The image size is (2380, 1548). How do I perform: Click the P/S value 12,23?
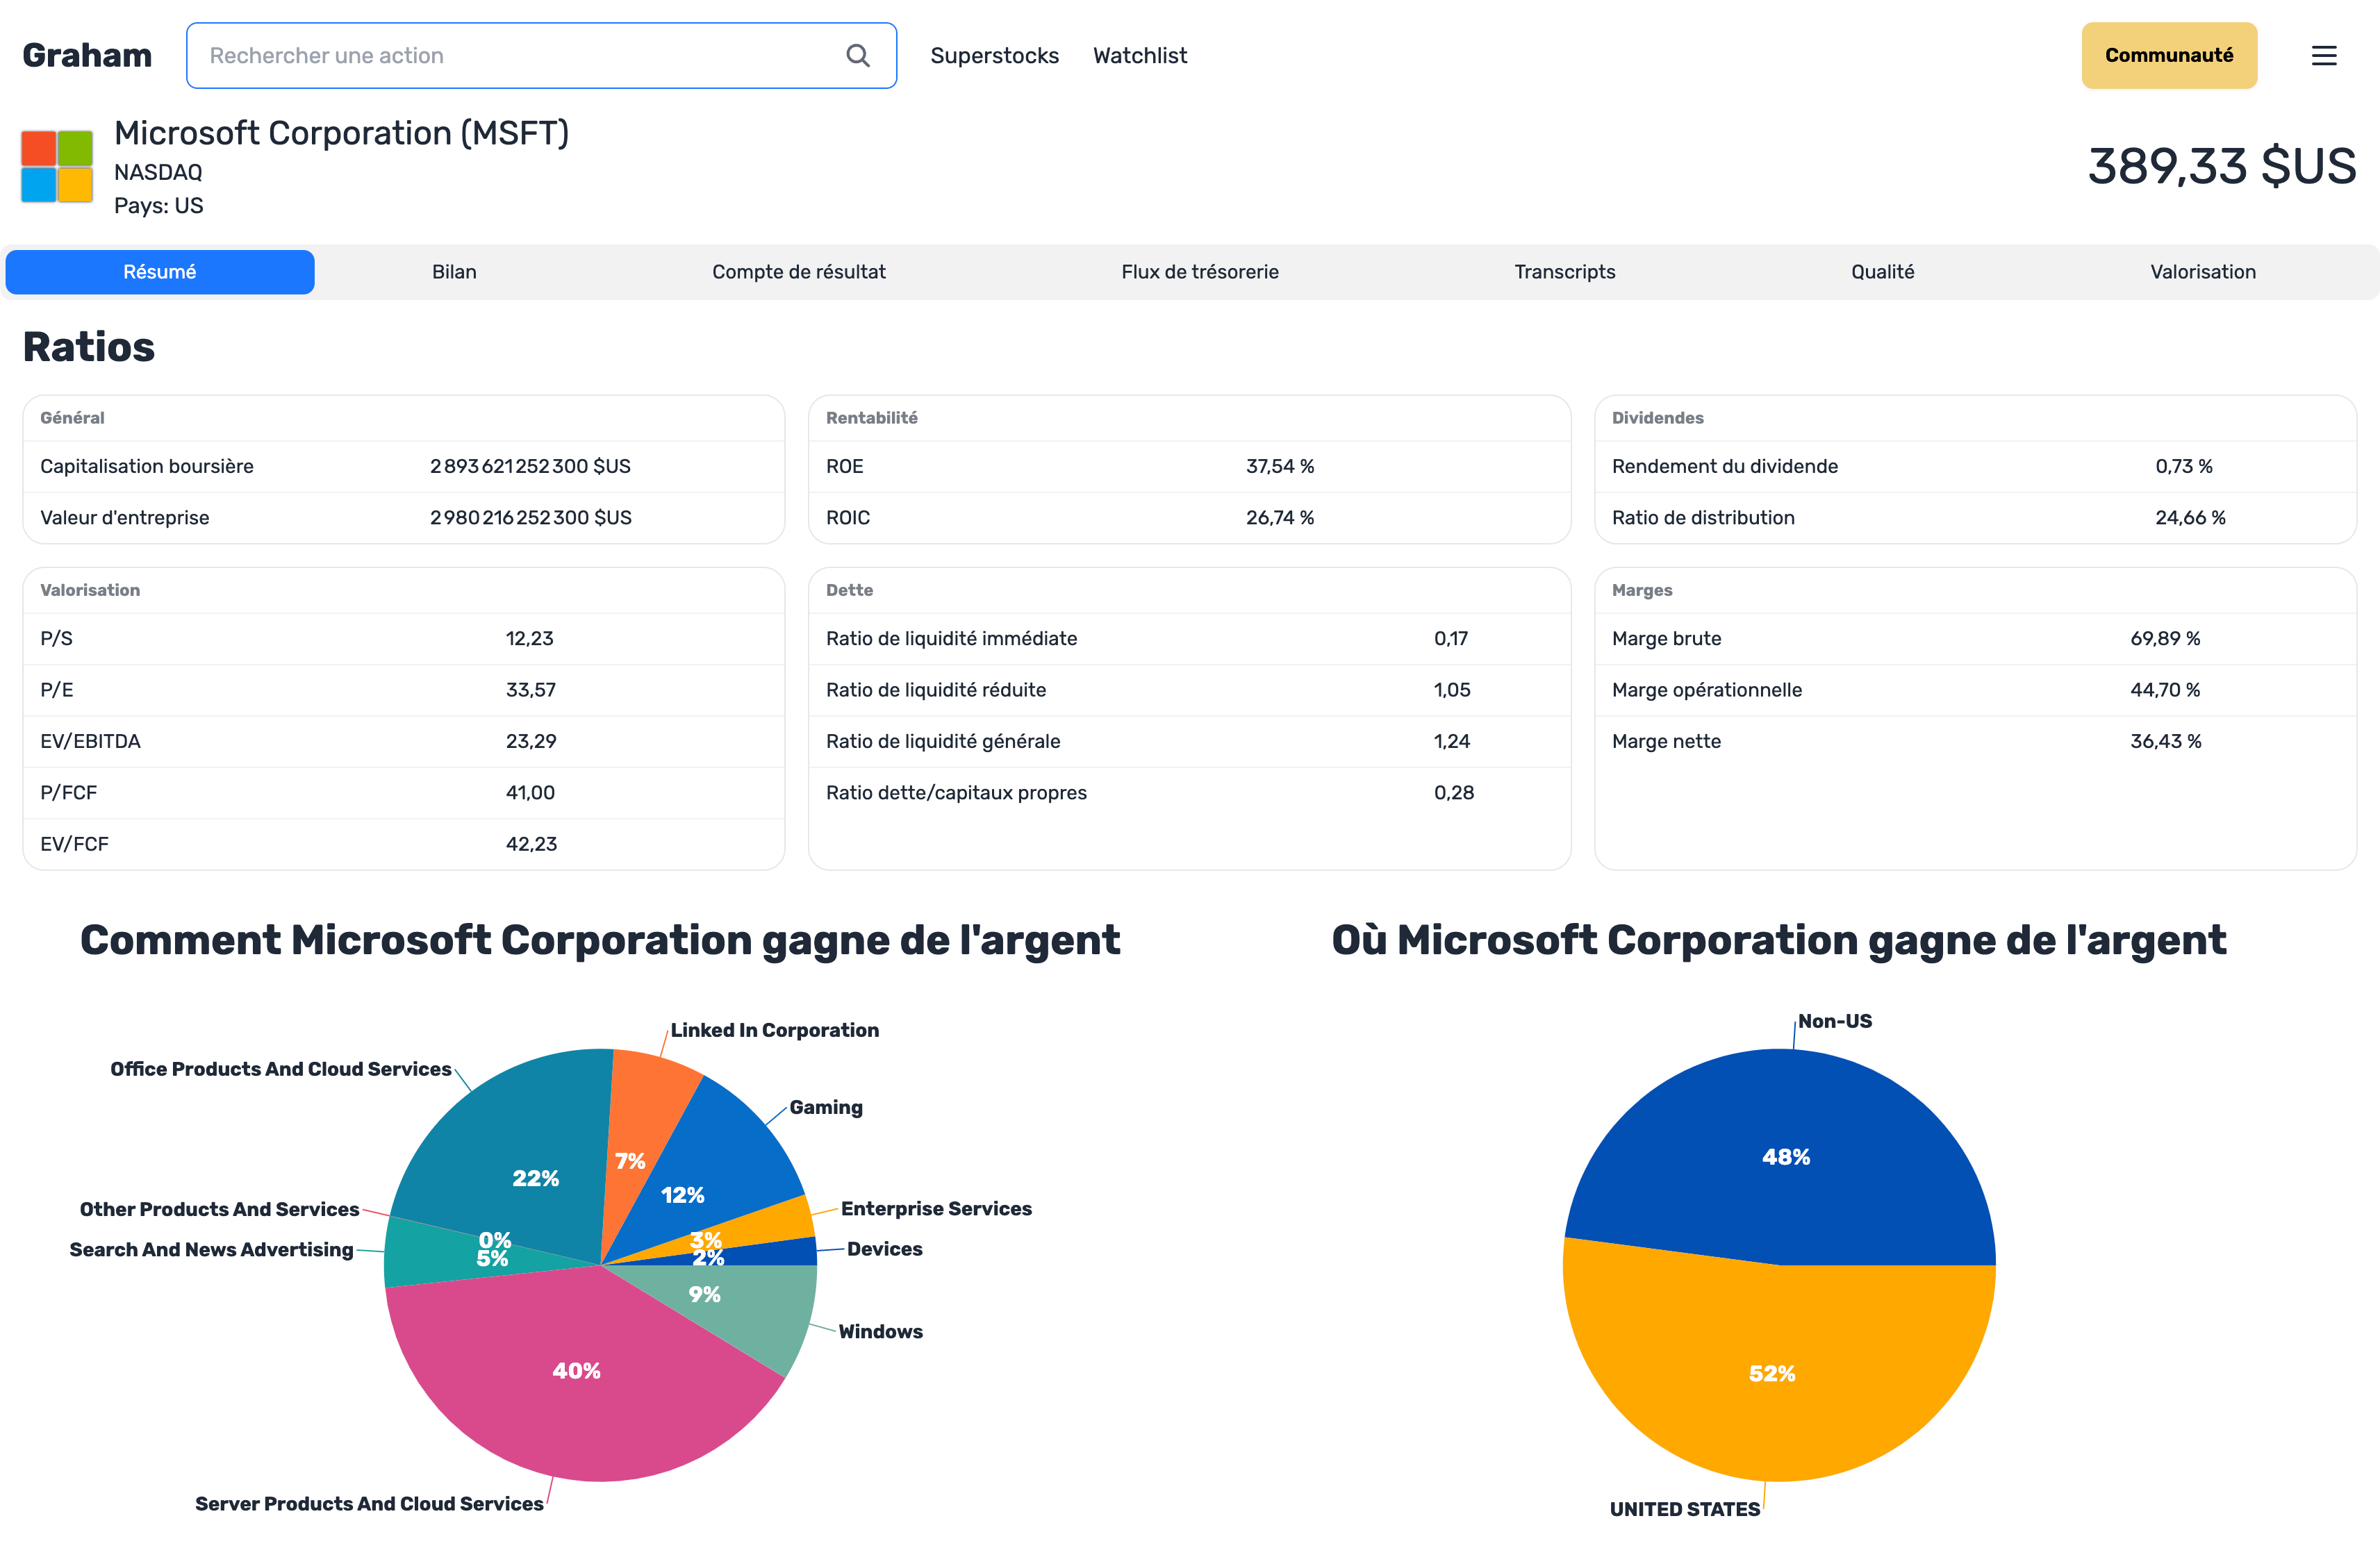(x=529, y=638)
